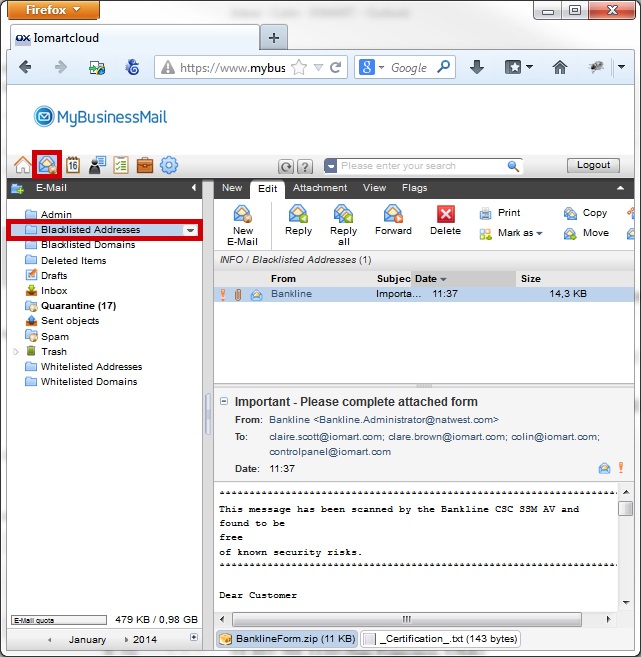This screenshot has height=657, width=641.
Task: Delete the selected email with the red X
Action: [x=446, y=221]
